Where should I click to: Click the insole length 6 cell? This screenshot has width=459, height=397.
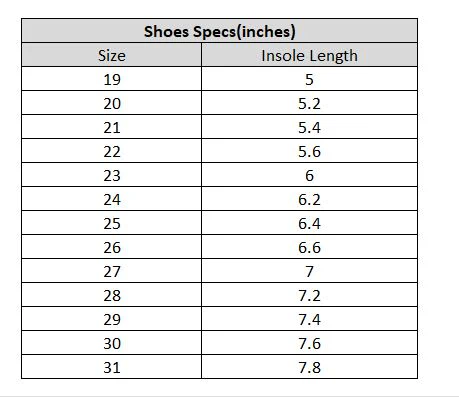309,175
